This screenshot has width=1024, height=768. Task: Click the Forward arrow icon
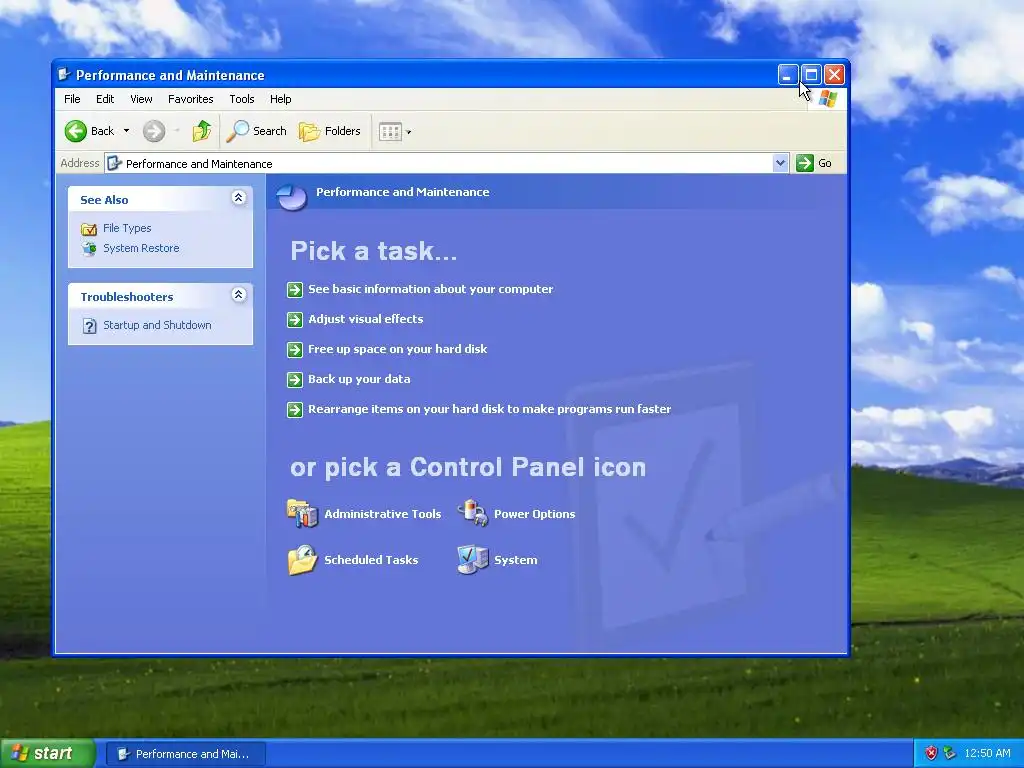click(154, 131)
